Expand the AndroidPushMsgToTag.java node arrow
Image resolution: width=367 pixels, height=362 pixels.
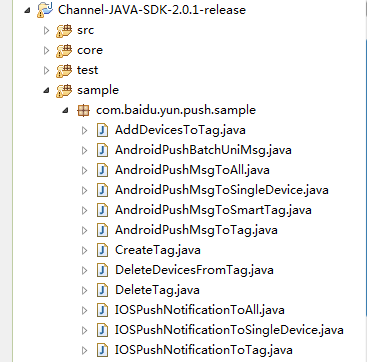click(x=85, y=230)
